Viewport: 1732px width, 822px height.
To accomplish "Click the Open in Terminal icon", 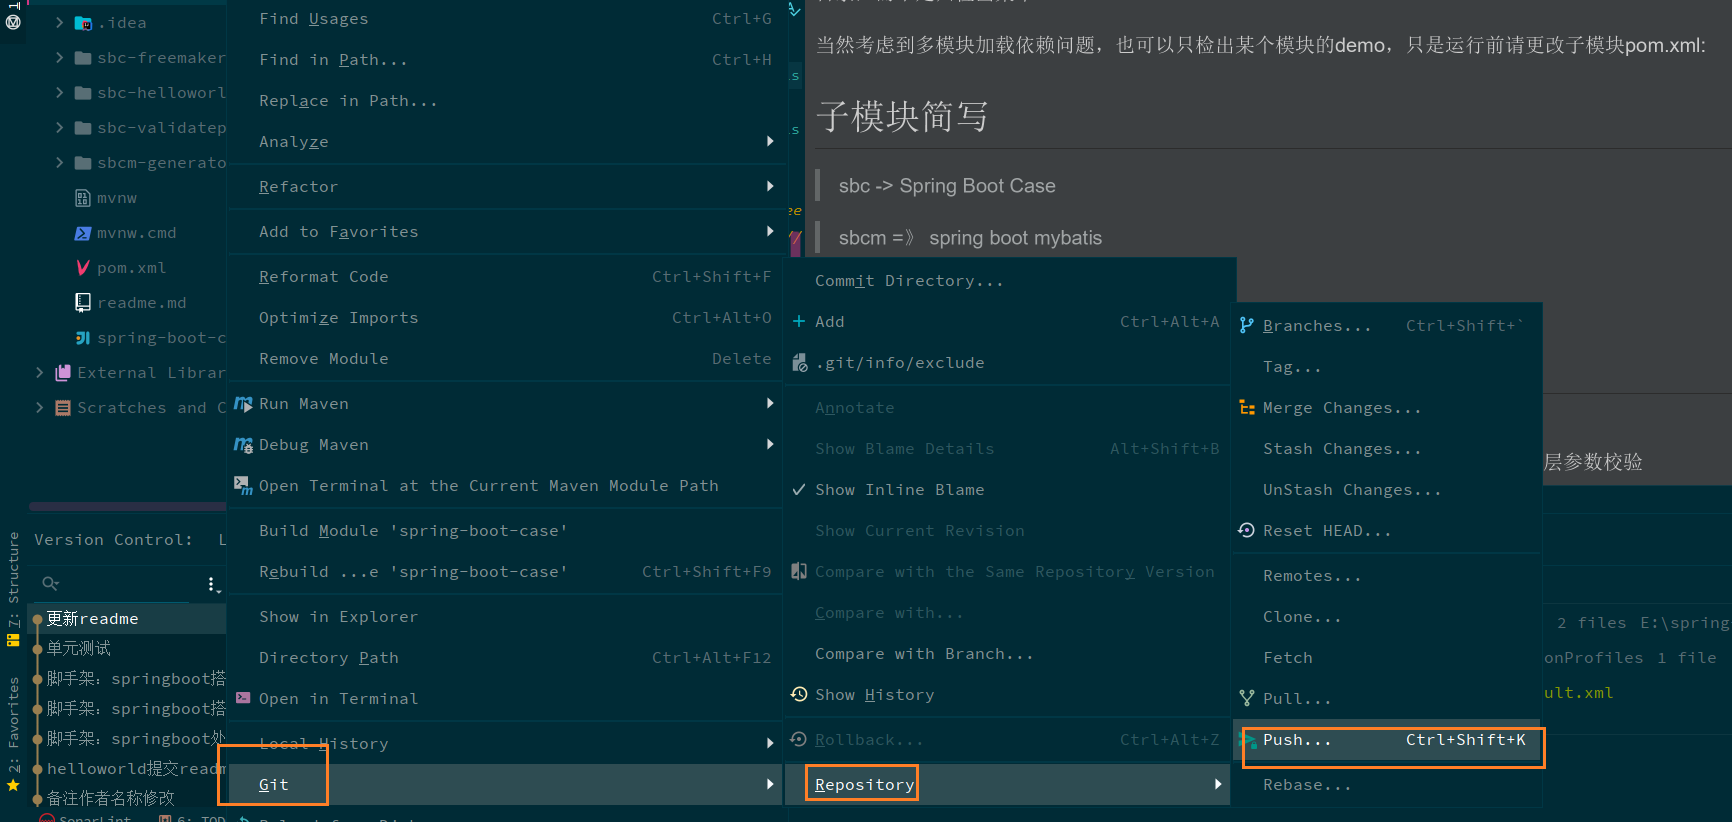I will [243, 698].
